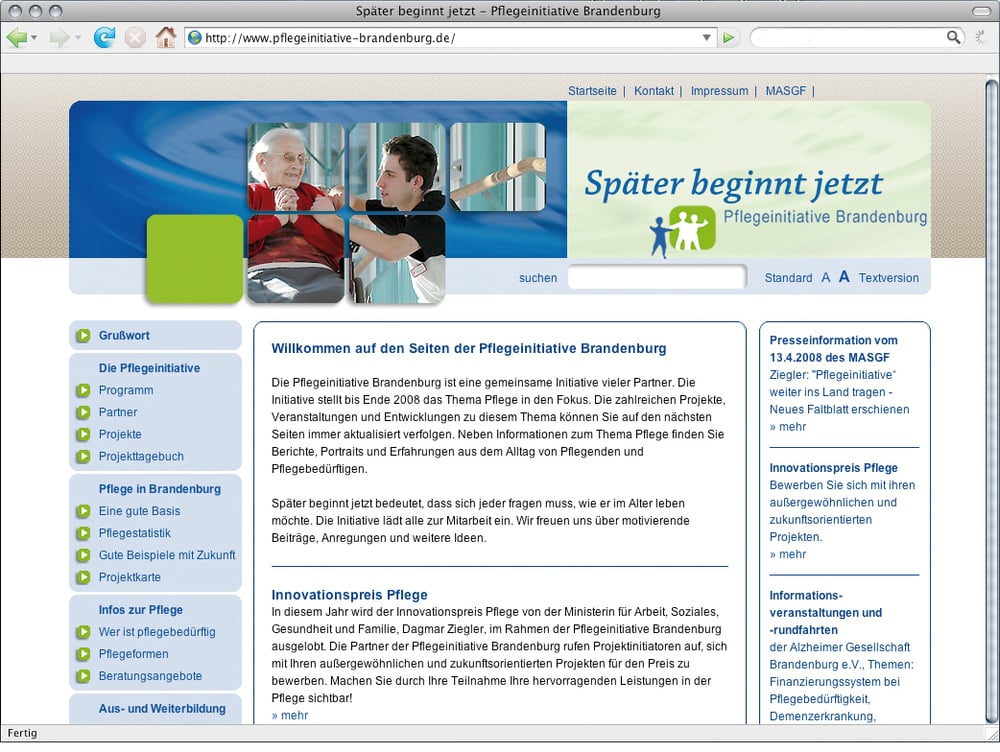Click the toolbar pill button in the title bar
The image size is (1000, 752).
coord(982,11)
